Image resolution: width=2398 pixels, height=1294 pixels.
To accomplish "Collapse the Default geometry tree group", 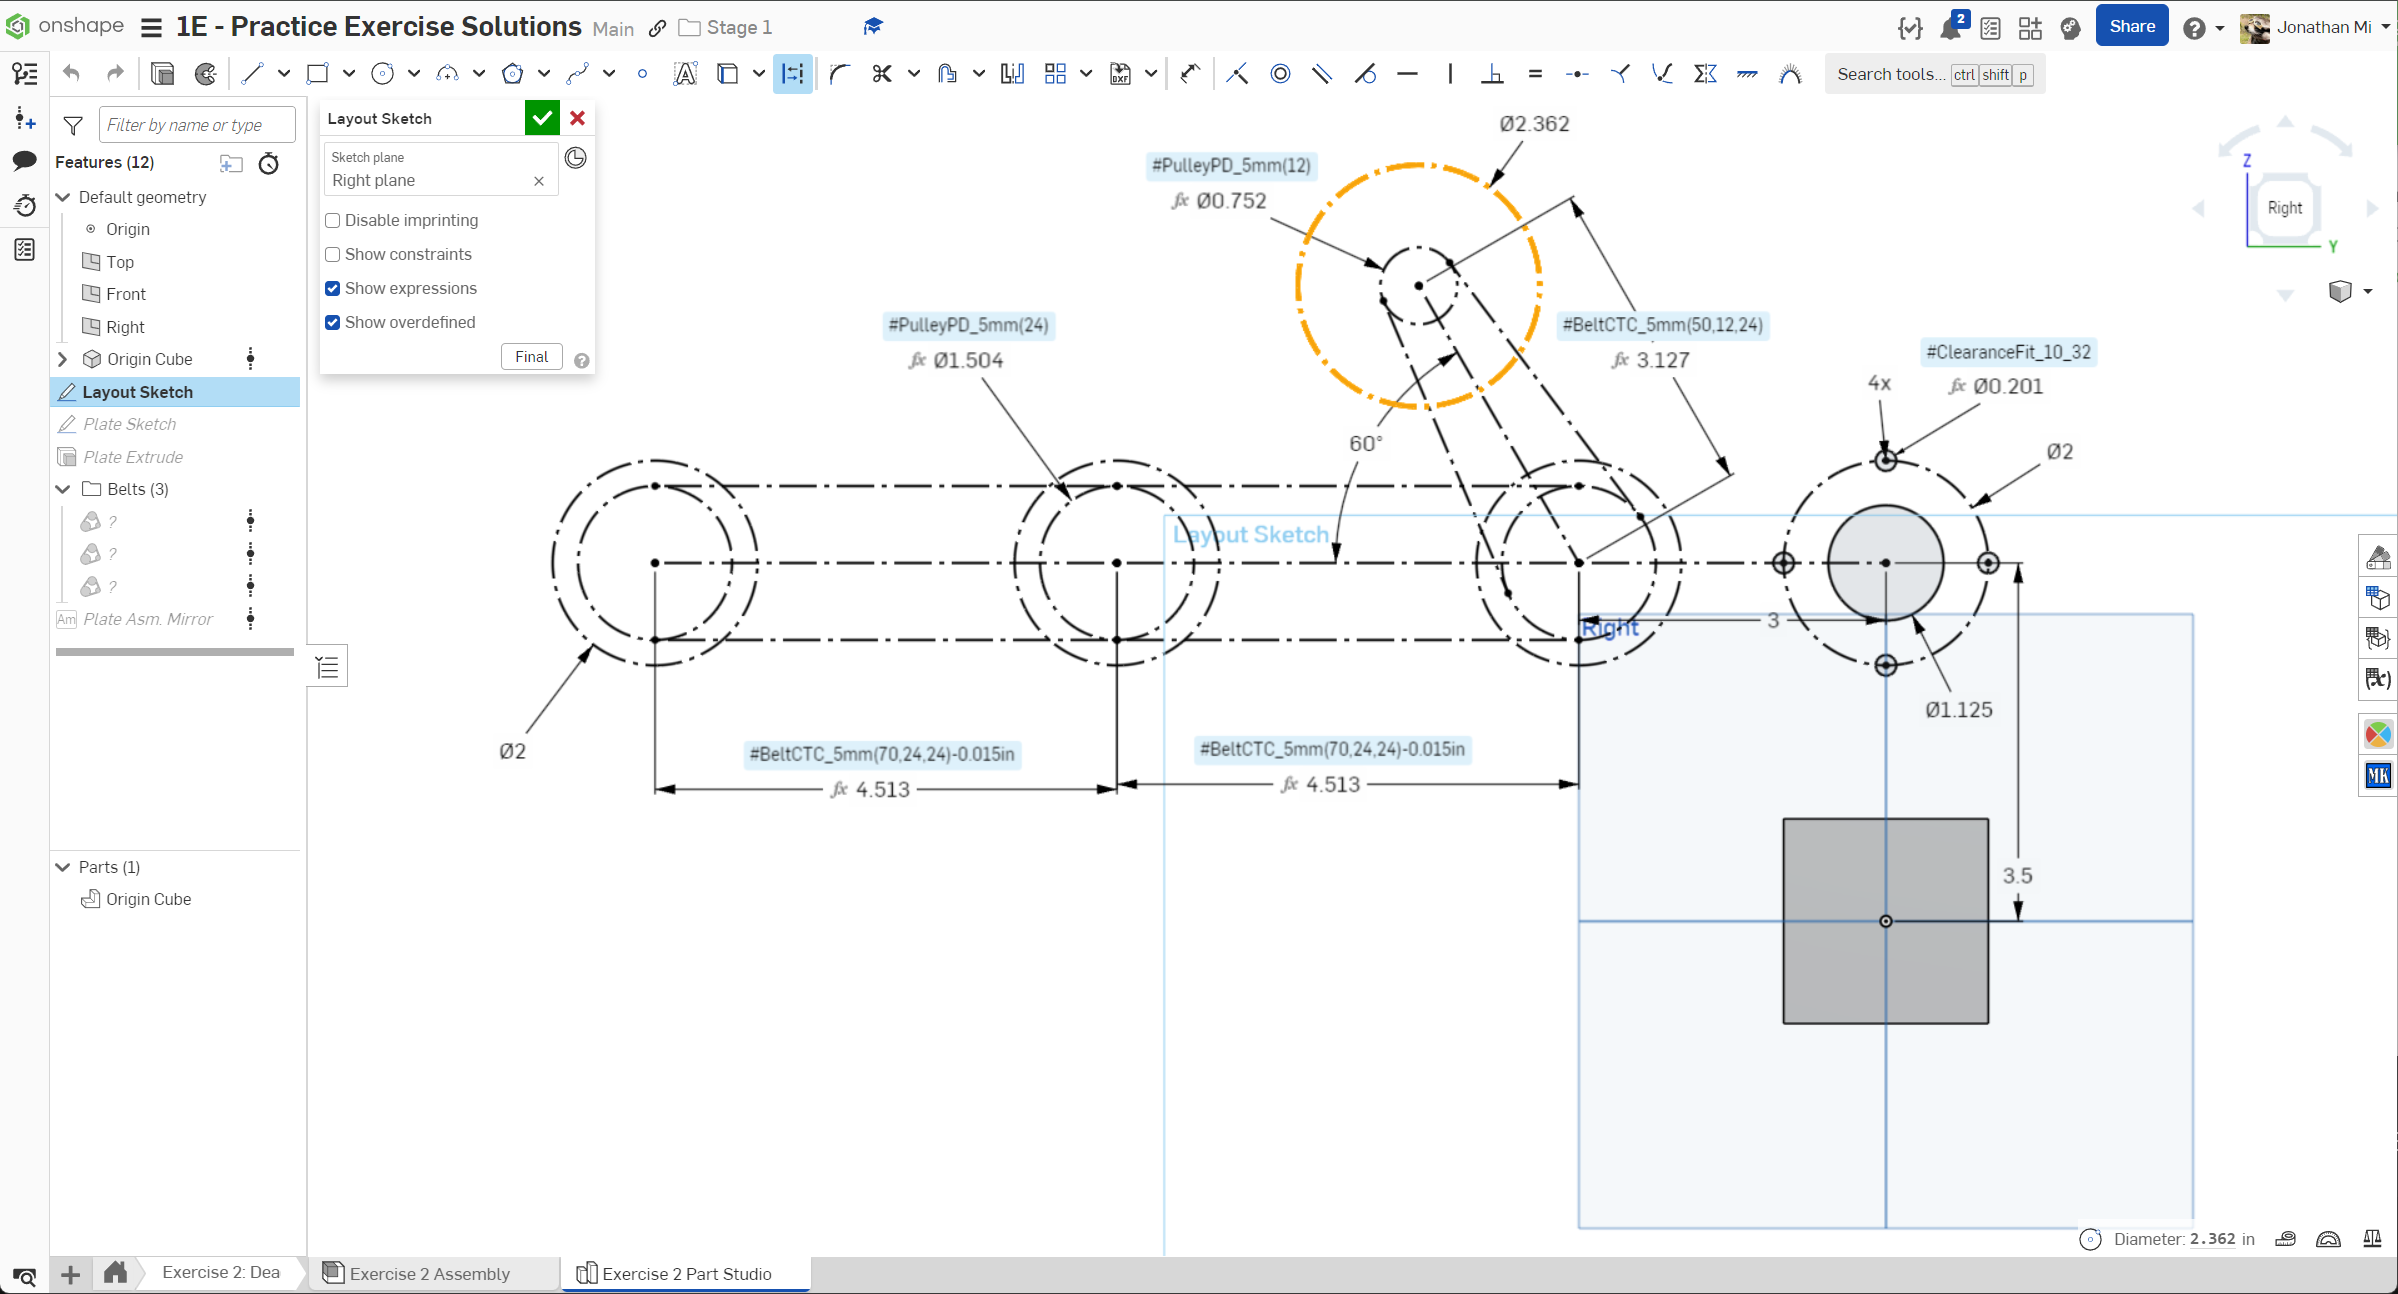I will 63,198.
